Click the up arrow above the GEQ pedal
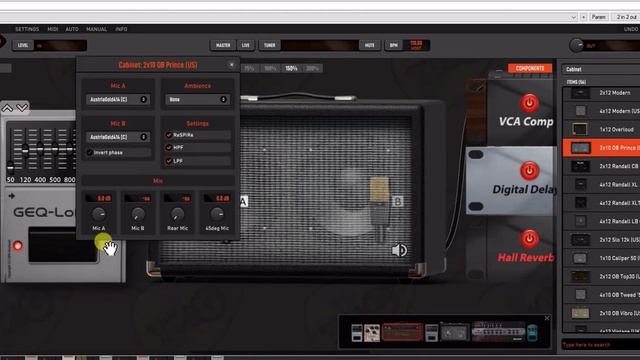This screenshot has height=360, width=640. coord(7,108)
